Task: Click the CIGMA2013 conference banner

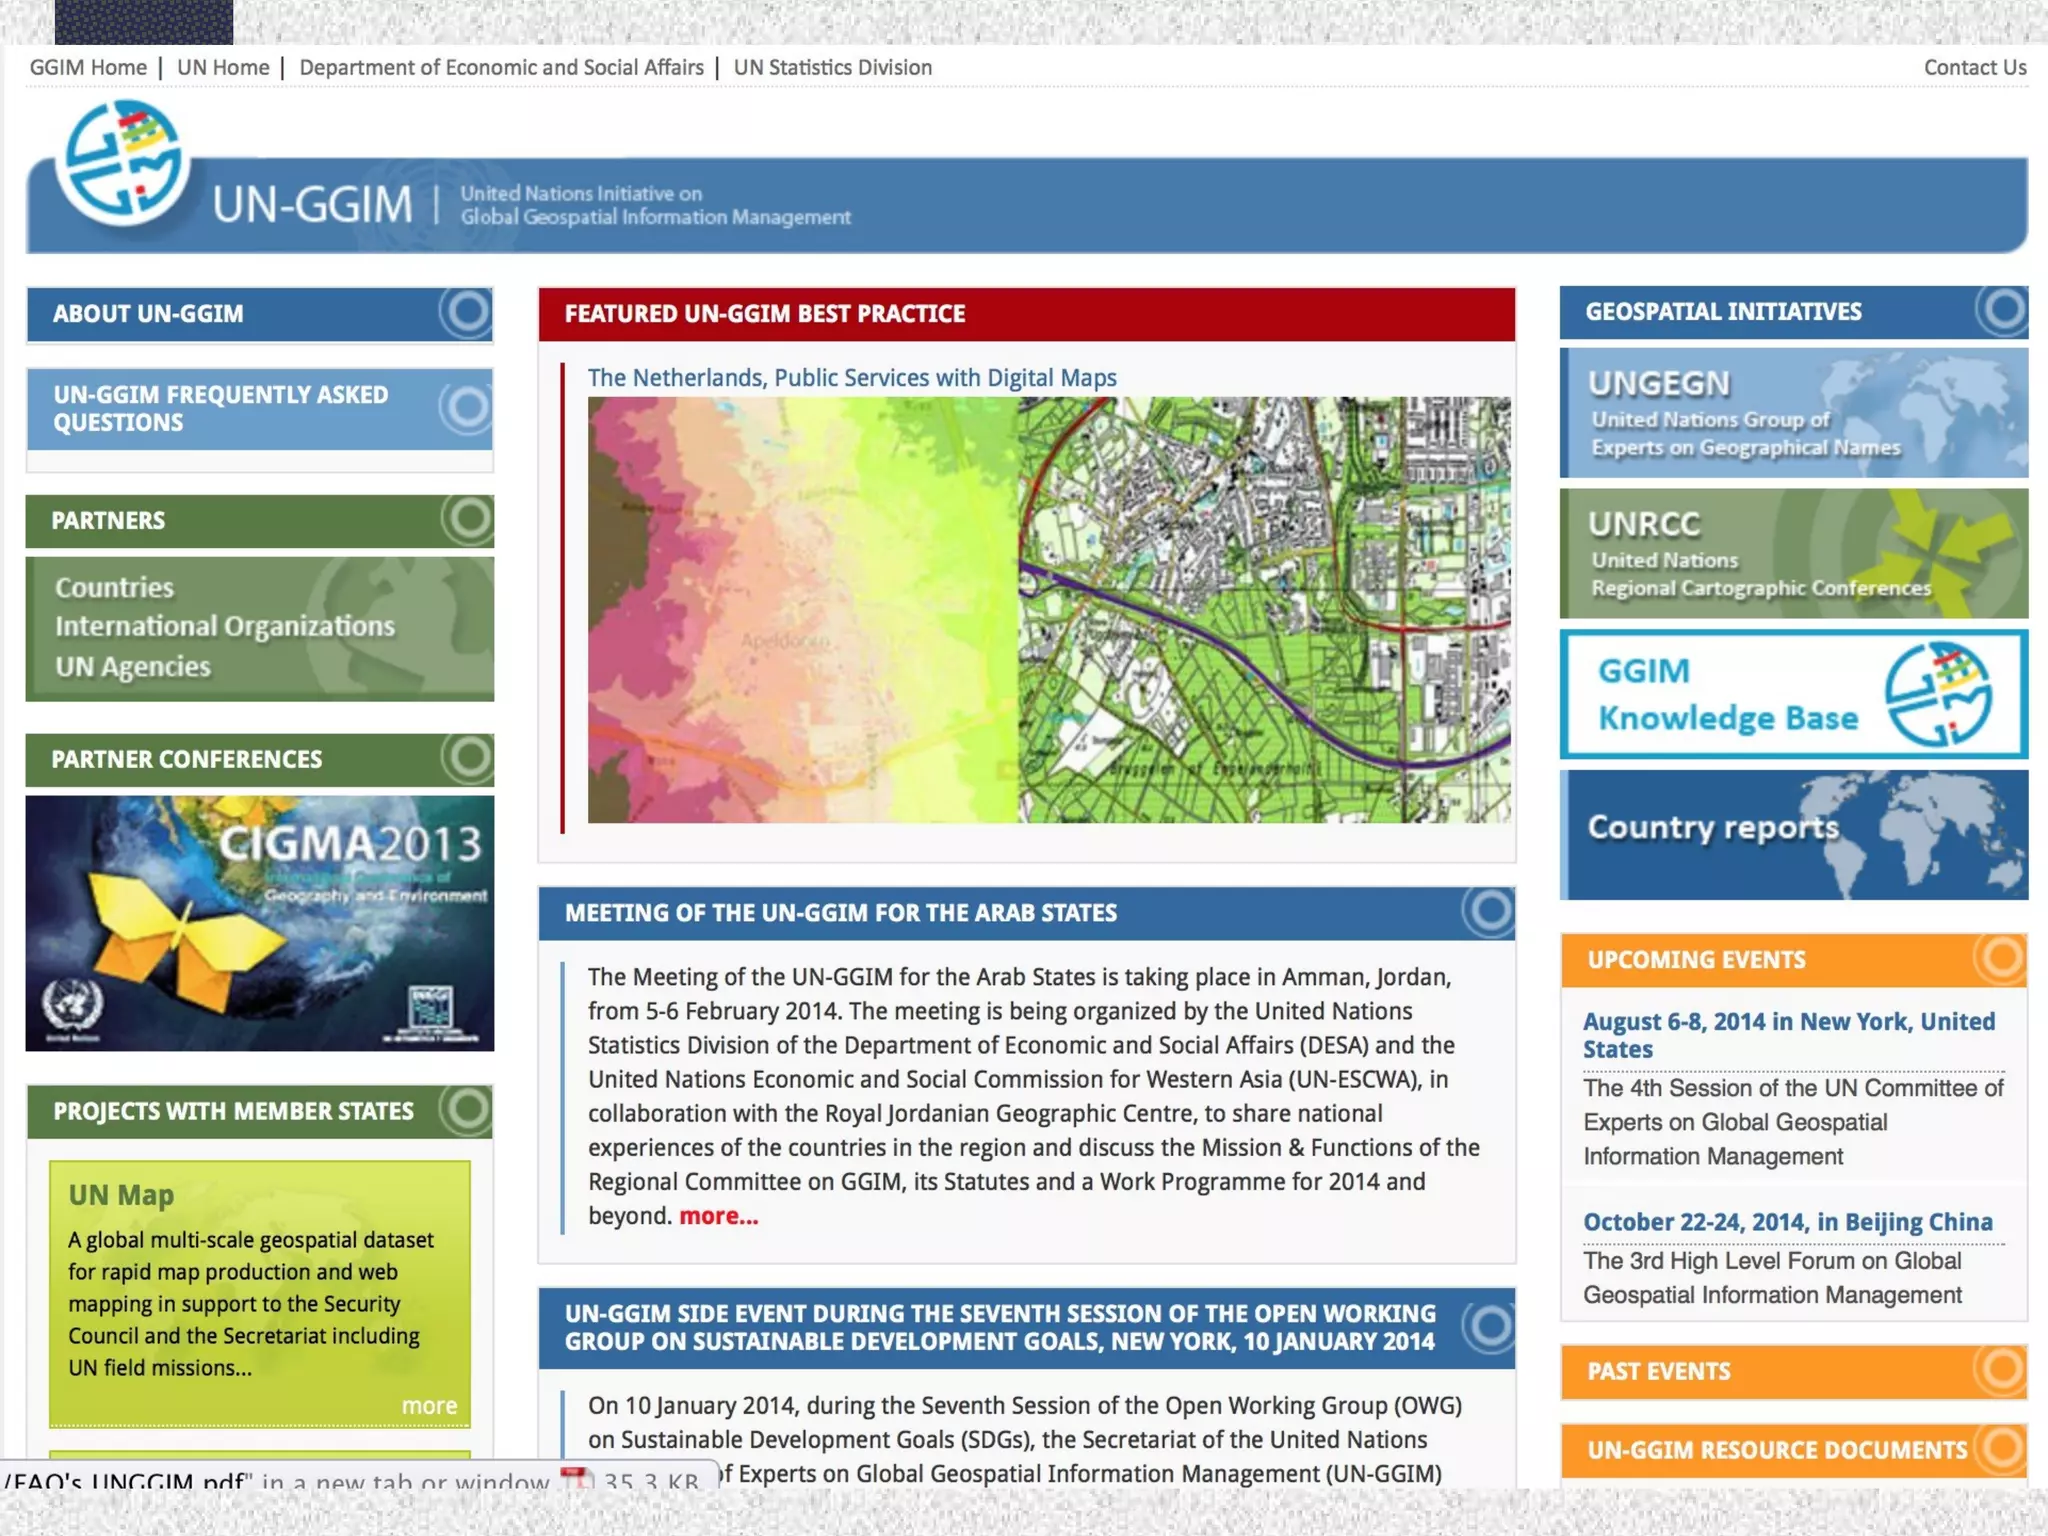Action: click(259, 923)
